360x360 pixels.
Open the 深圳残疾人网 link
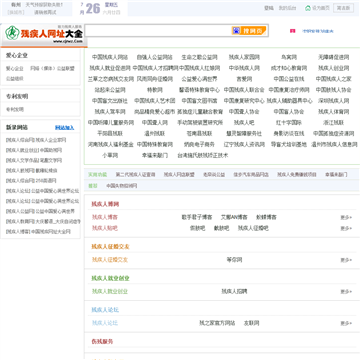tap(333, 101)
